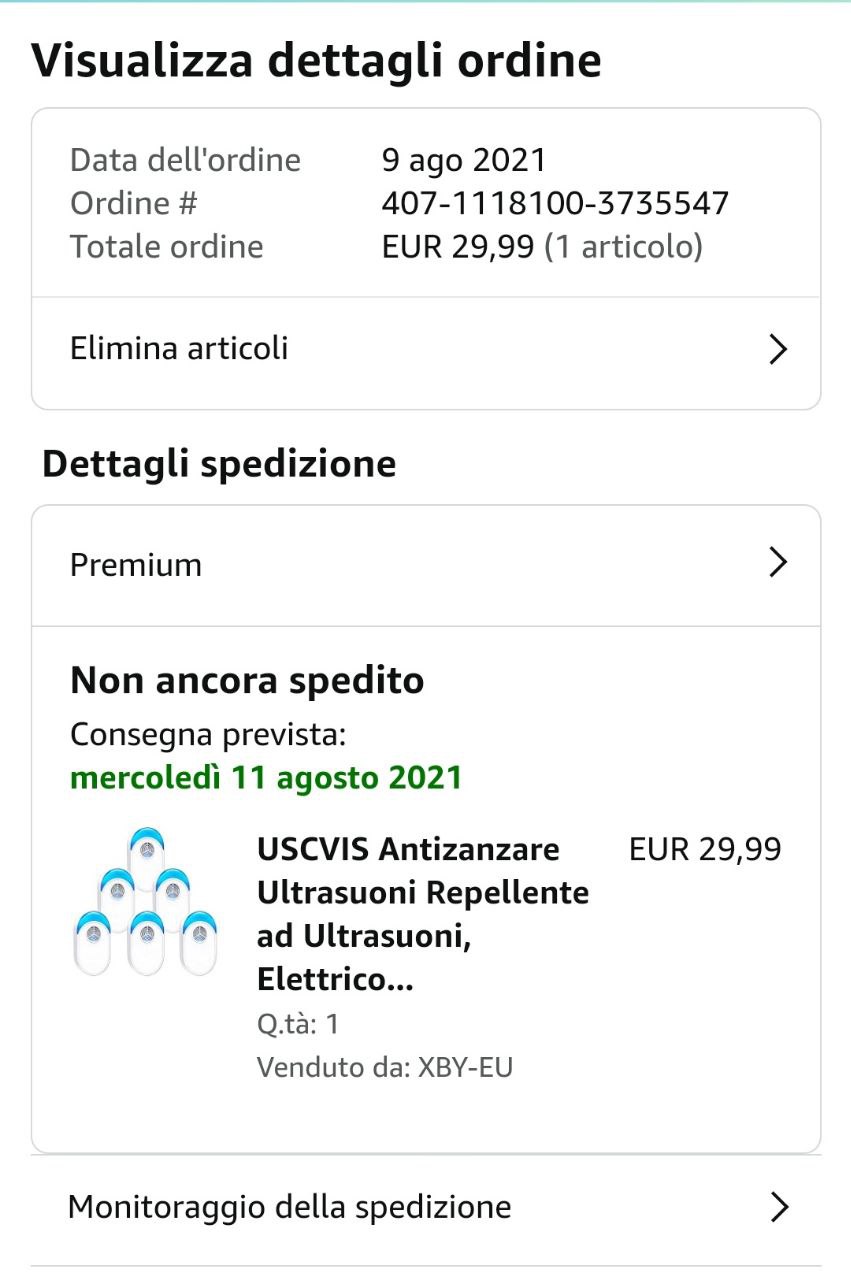851x1280 pixels.
Task: Open Monitoraggio della spedizione text
Action: [x=289, y=1207]
